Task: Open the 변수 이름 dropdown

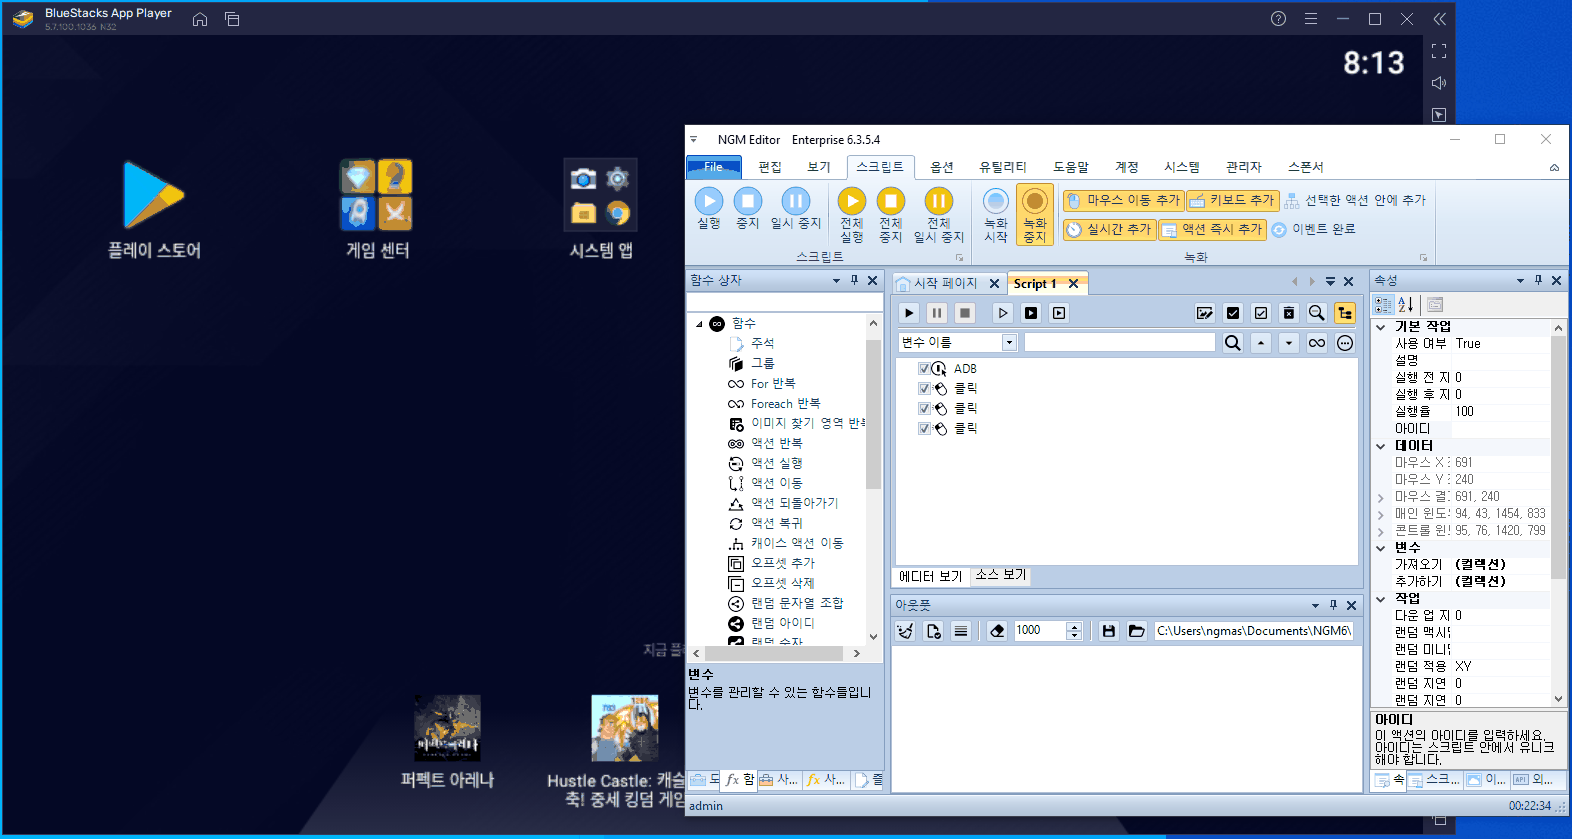Action: point(1009,343)
